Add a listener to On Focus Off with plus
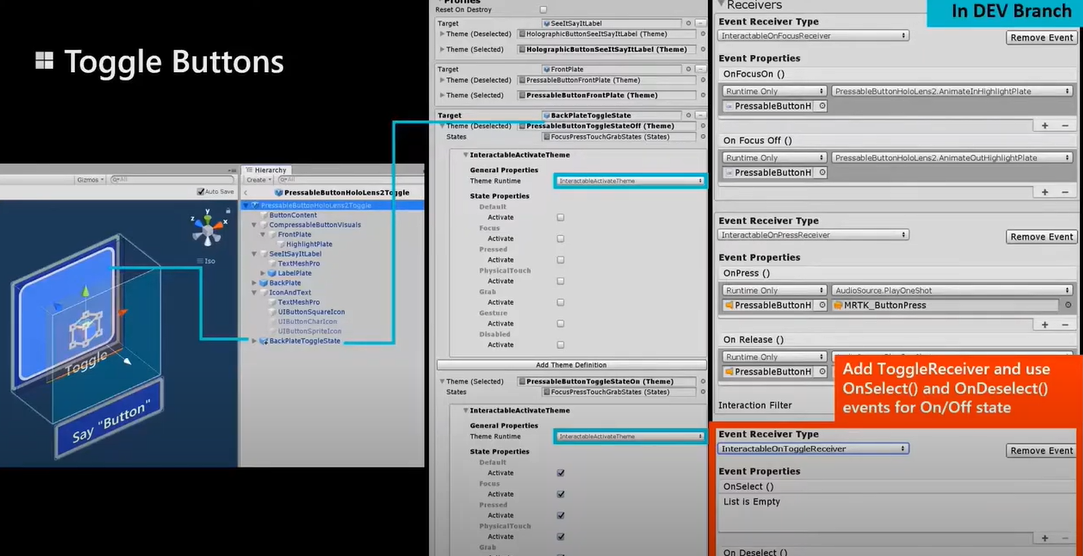The image size is (1083, 556). pyautogui.click(x=1045, y=192)
